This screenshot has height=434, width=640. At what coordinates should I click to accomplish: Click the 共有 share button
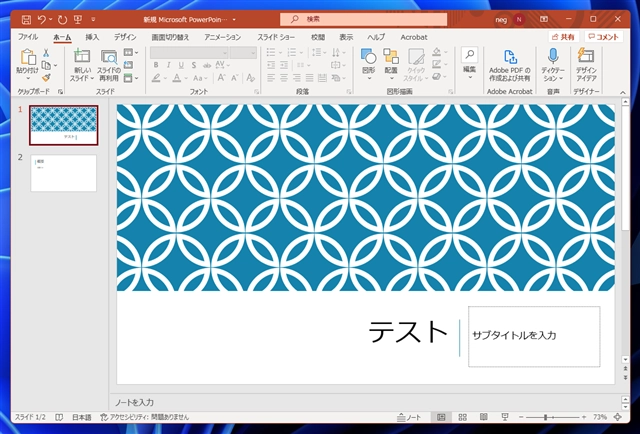point(561,37)
